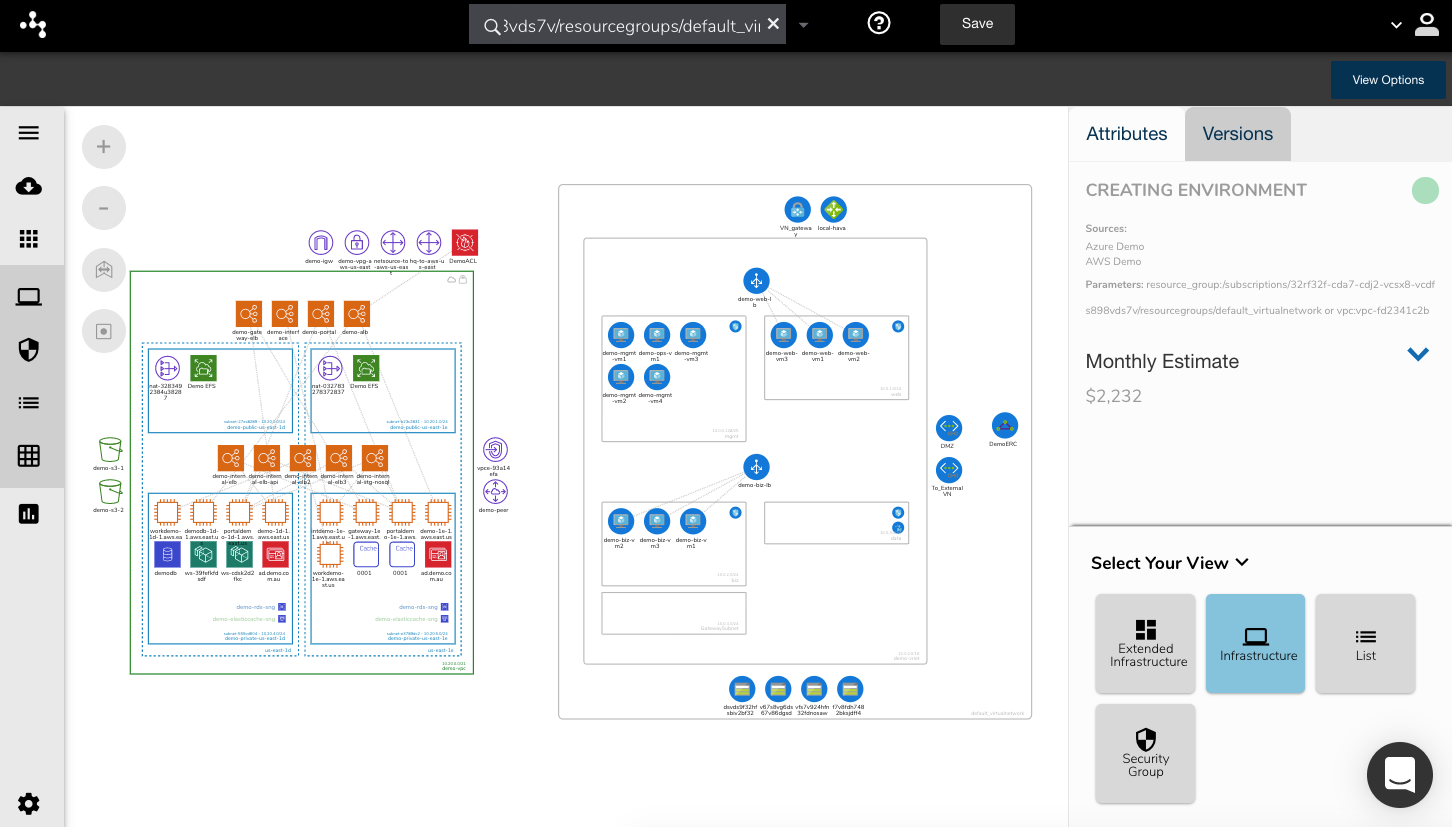
Task: Toggle the List view card
Action: click(x=1365, y=643)
